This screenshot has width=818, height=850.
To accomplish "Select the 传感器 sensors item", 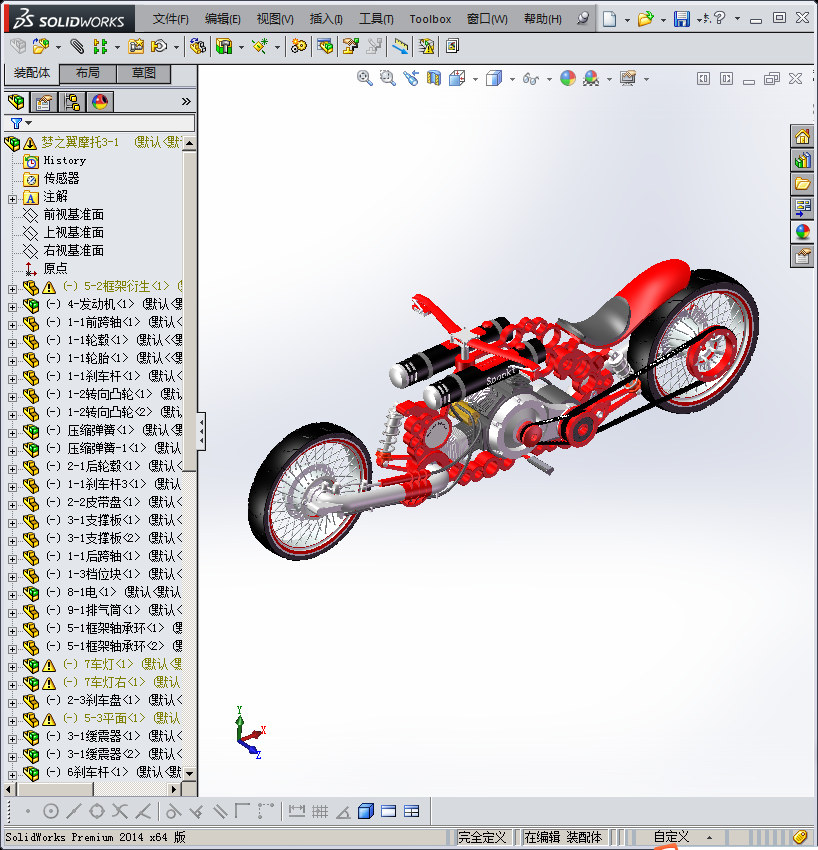I will tap(61, 178).
